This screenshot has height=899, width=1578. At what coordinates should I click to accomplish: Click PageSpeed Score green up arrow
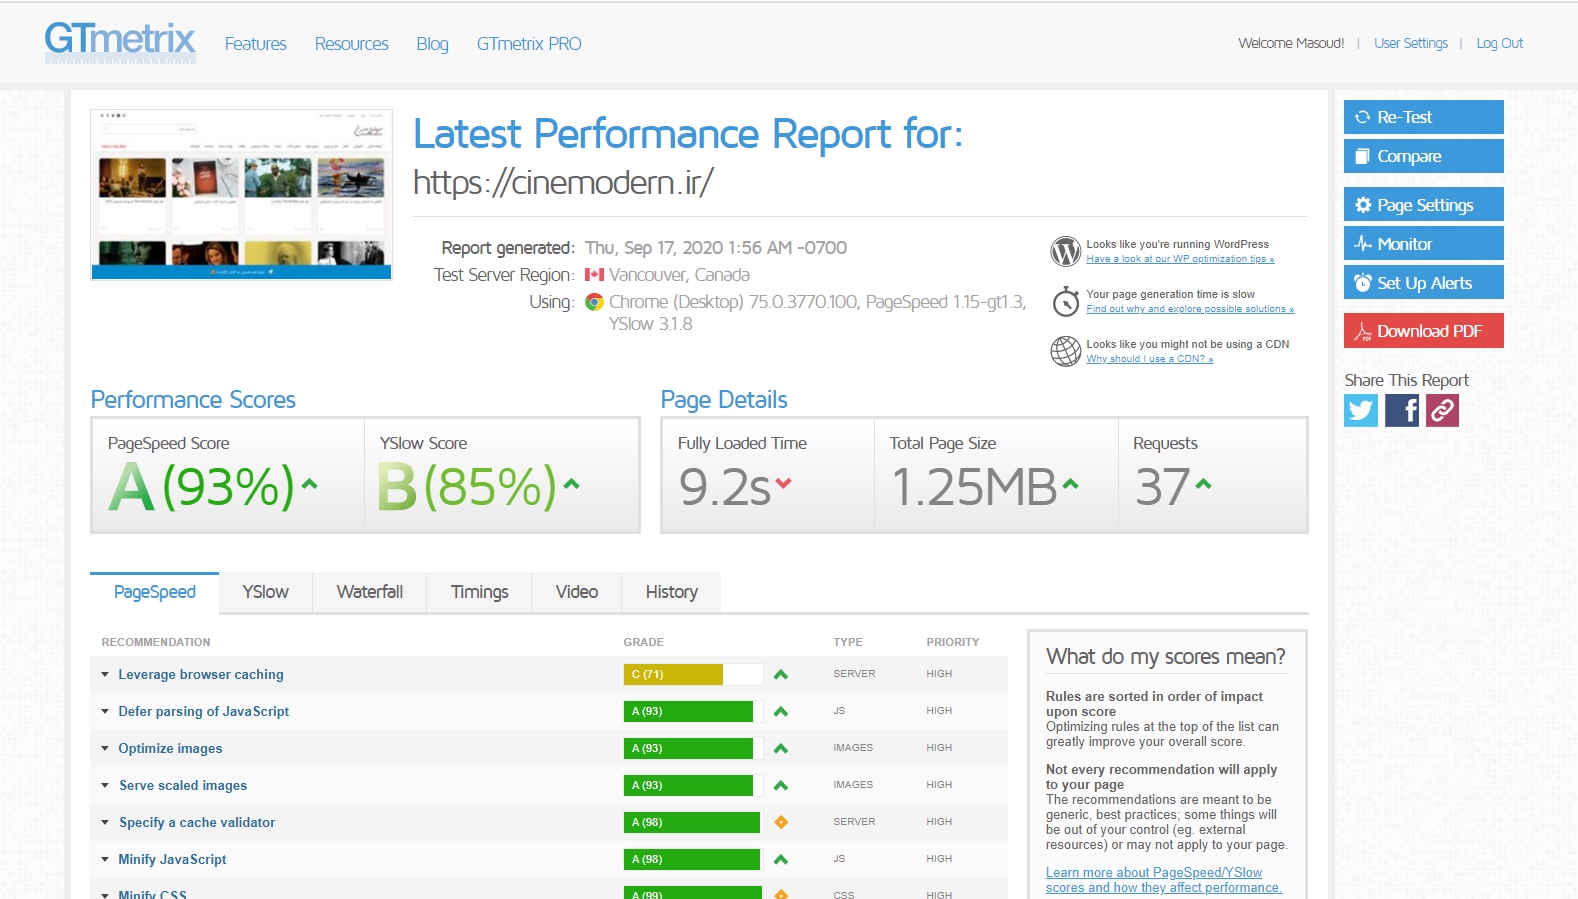click(x=310, y=484)
